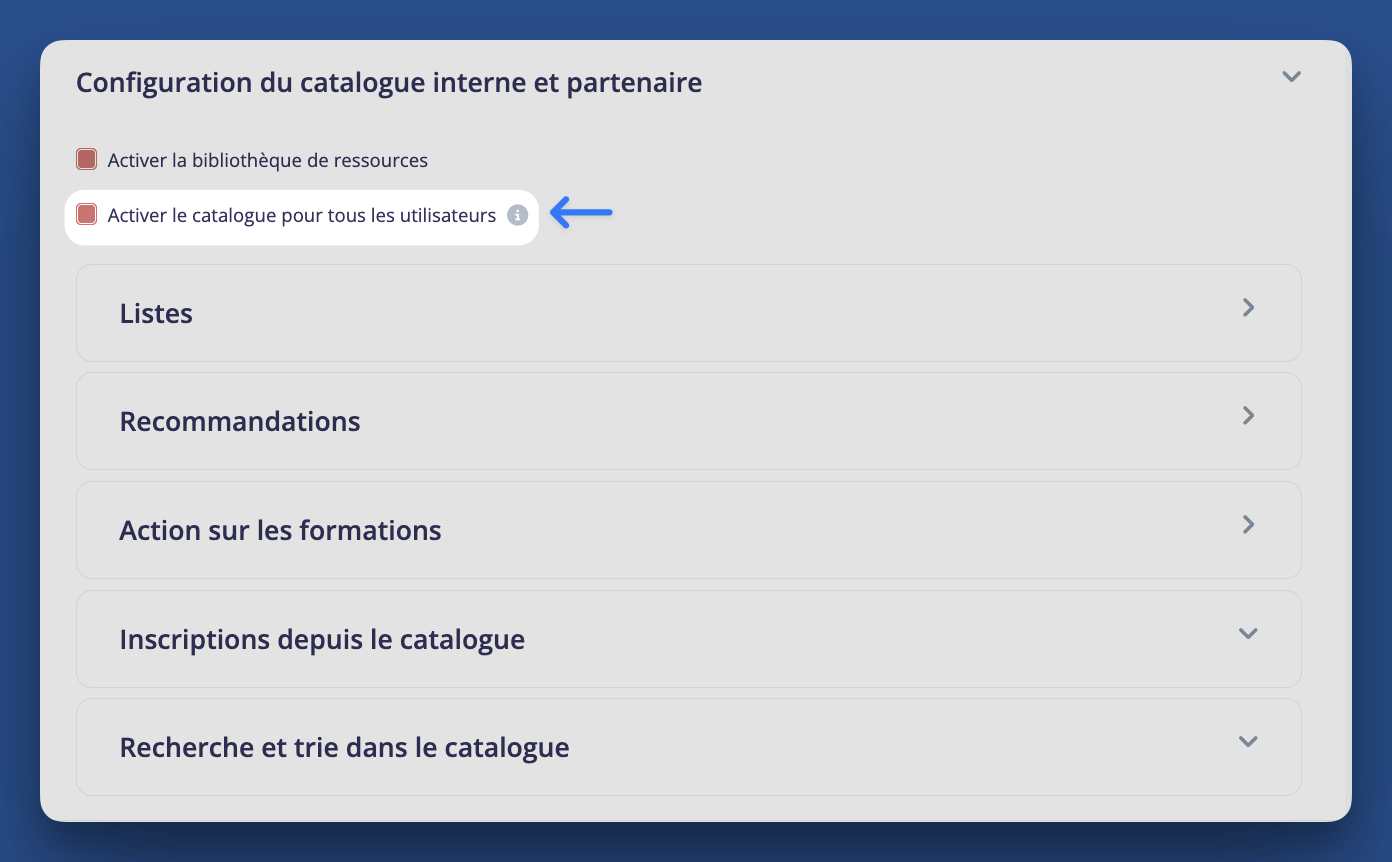Click the Activer le catalogue text label
This screenshot has height=862, width=1392.
pos(302,215)
